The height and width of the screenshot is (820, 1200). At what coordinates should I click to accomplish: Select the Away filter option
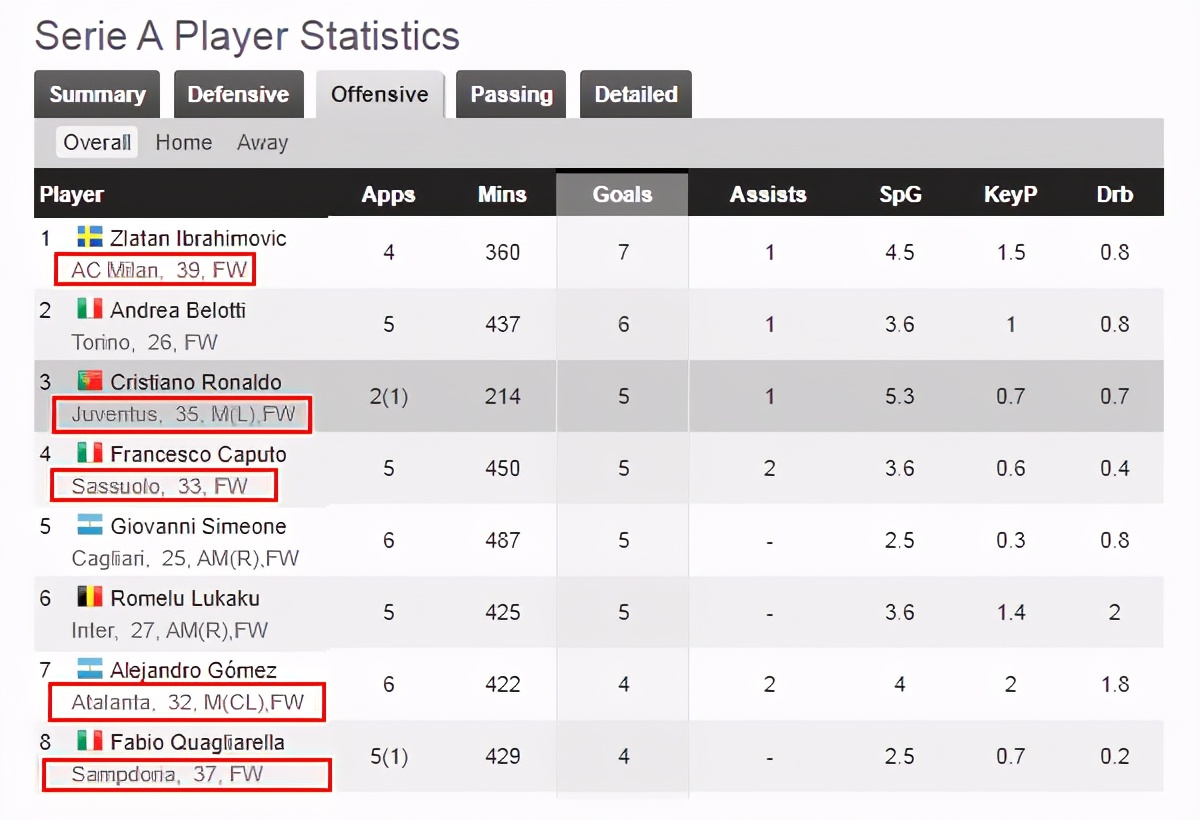click(262, 143)
